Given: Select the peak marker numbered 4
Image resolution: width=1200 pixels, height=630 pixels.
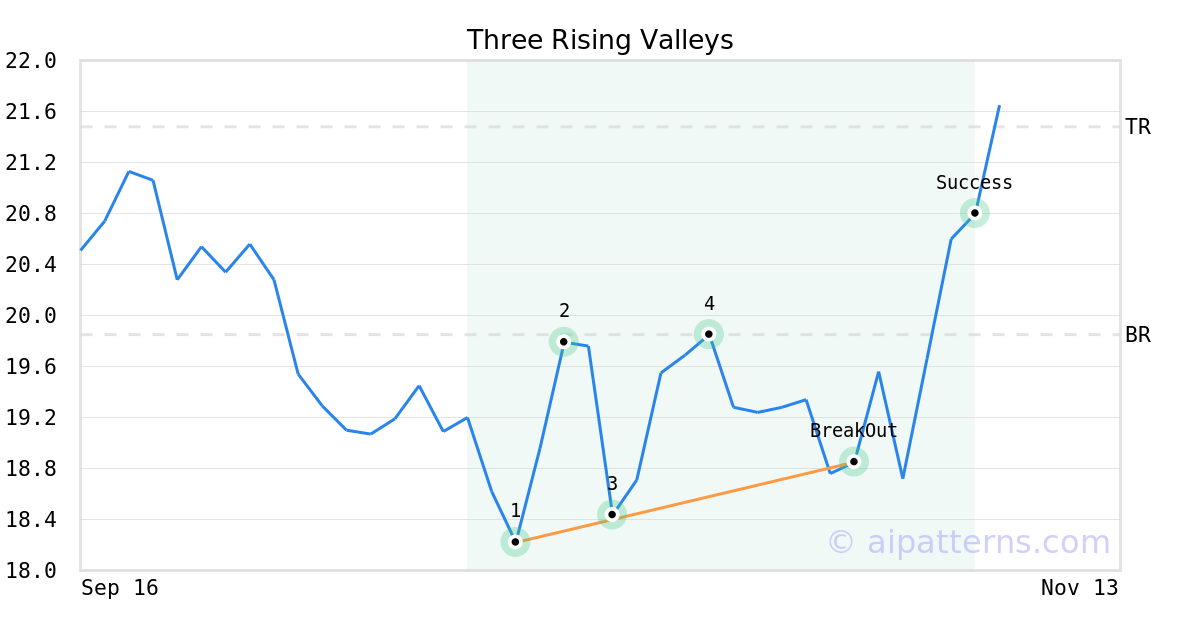Looking at the screenshot, I should 708,334.
